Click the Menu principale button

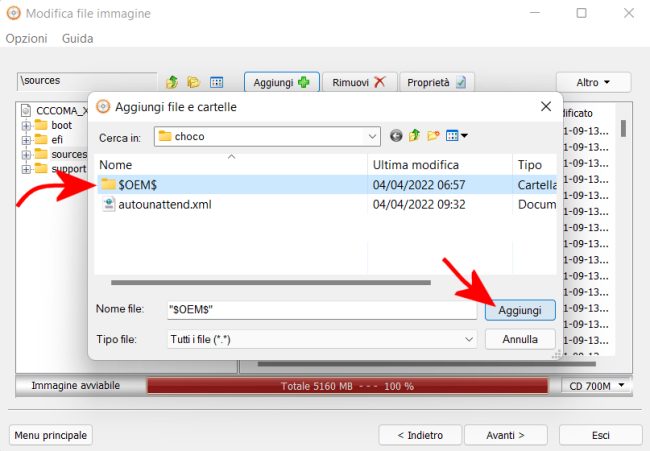click(51, 435)
